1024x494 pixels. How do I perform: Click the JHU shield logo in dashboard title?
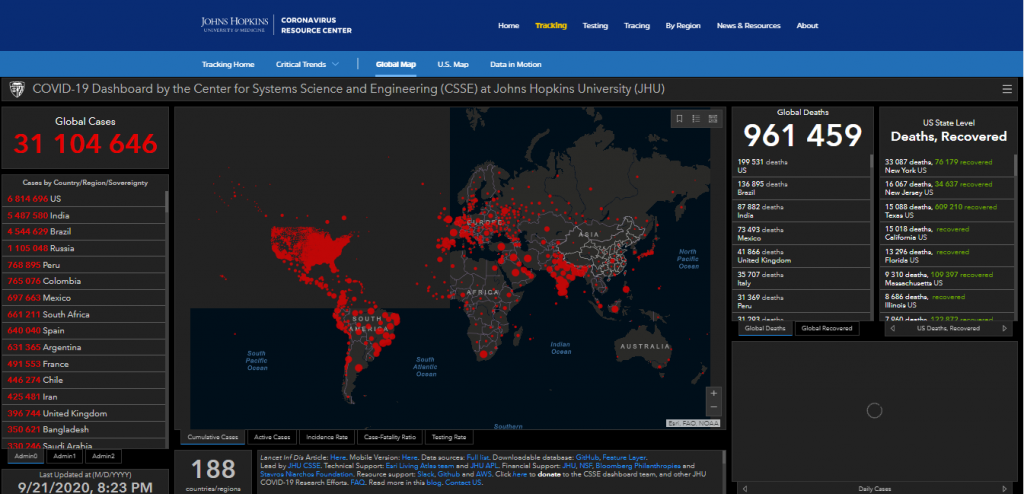click(x=17, y=88)
